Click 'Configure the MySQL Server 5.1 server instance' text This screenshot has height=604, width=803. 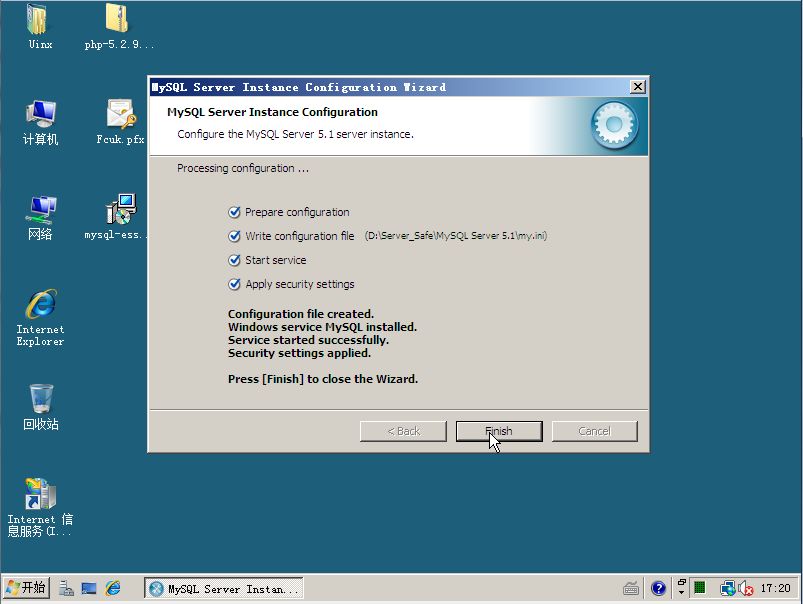pos(295,134)
